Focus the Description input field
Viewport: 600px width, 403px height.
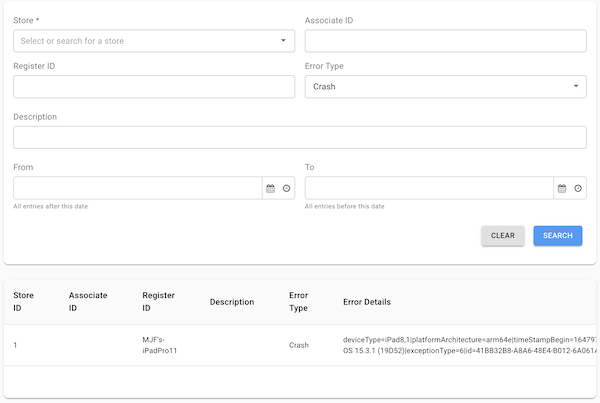coord(300,137)
